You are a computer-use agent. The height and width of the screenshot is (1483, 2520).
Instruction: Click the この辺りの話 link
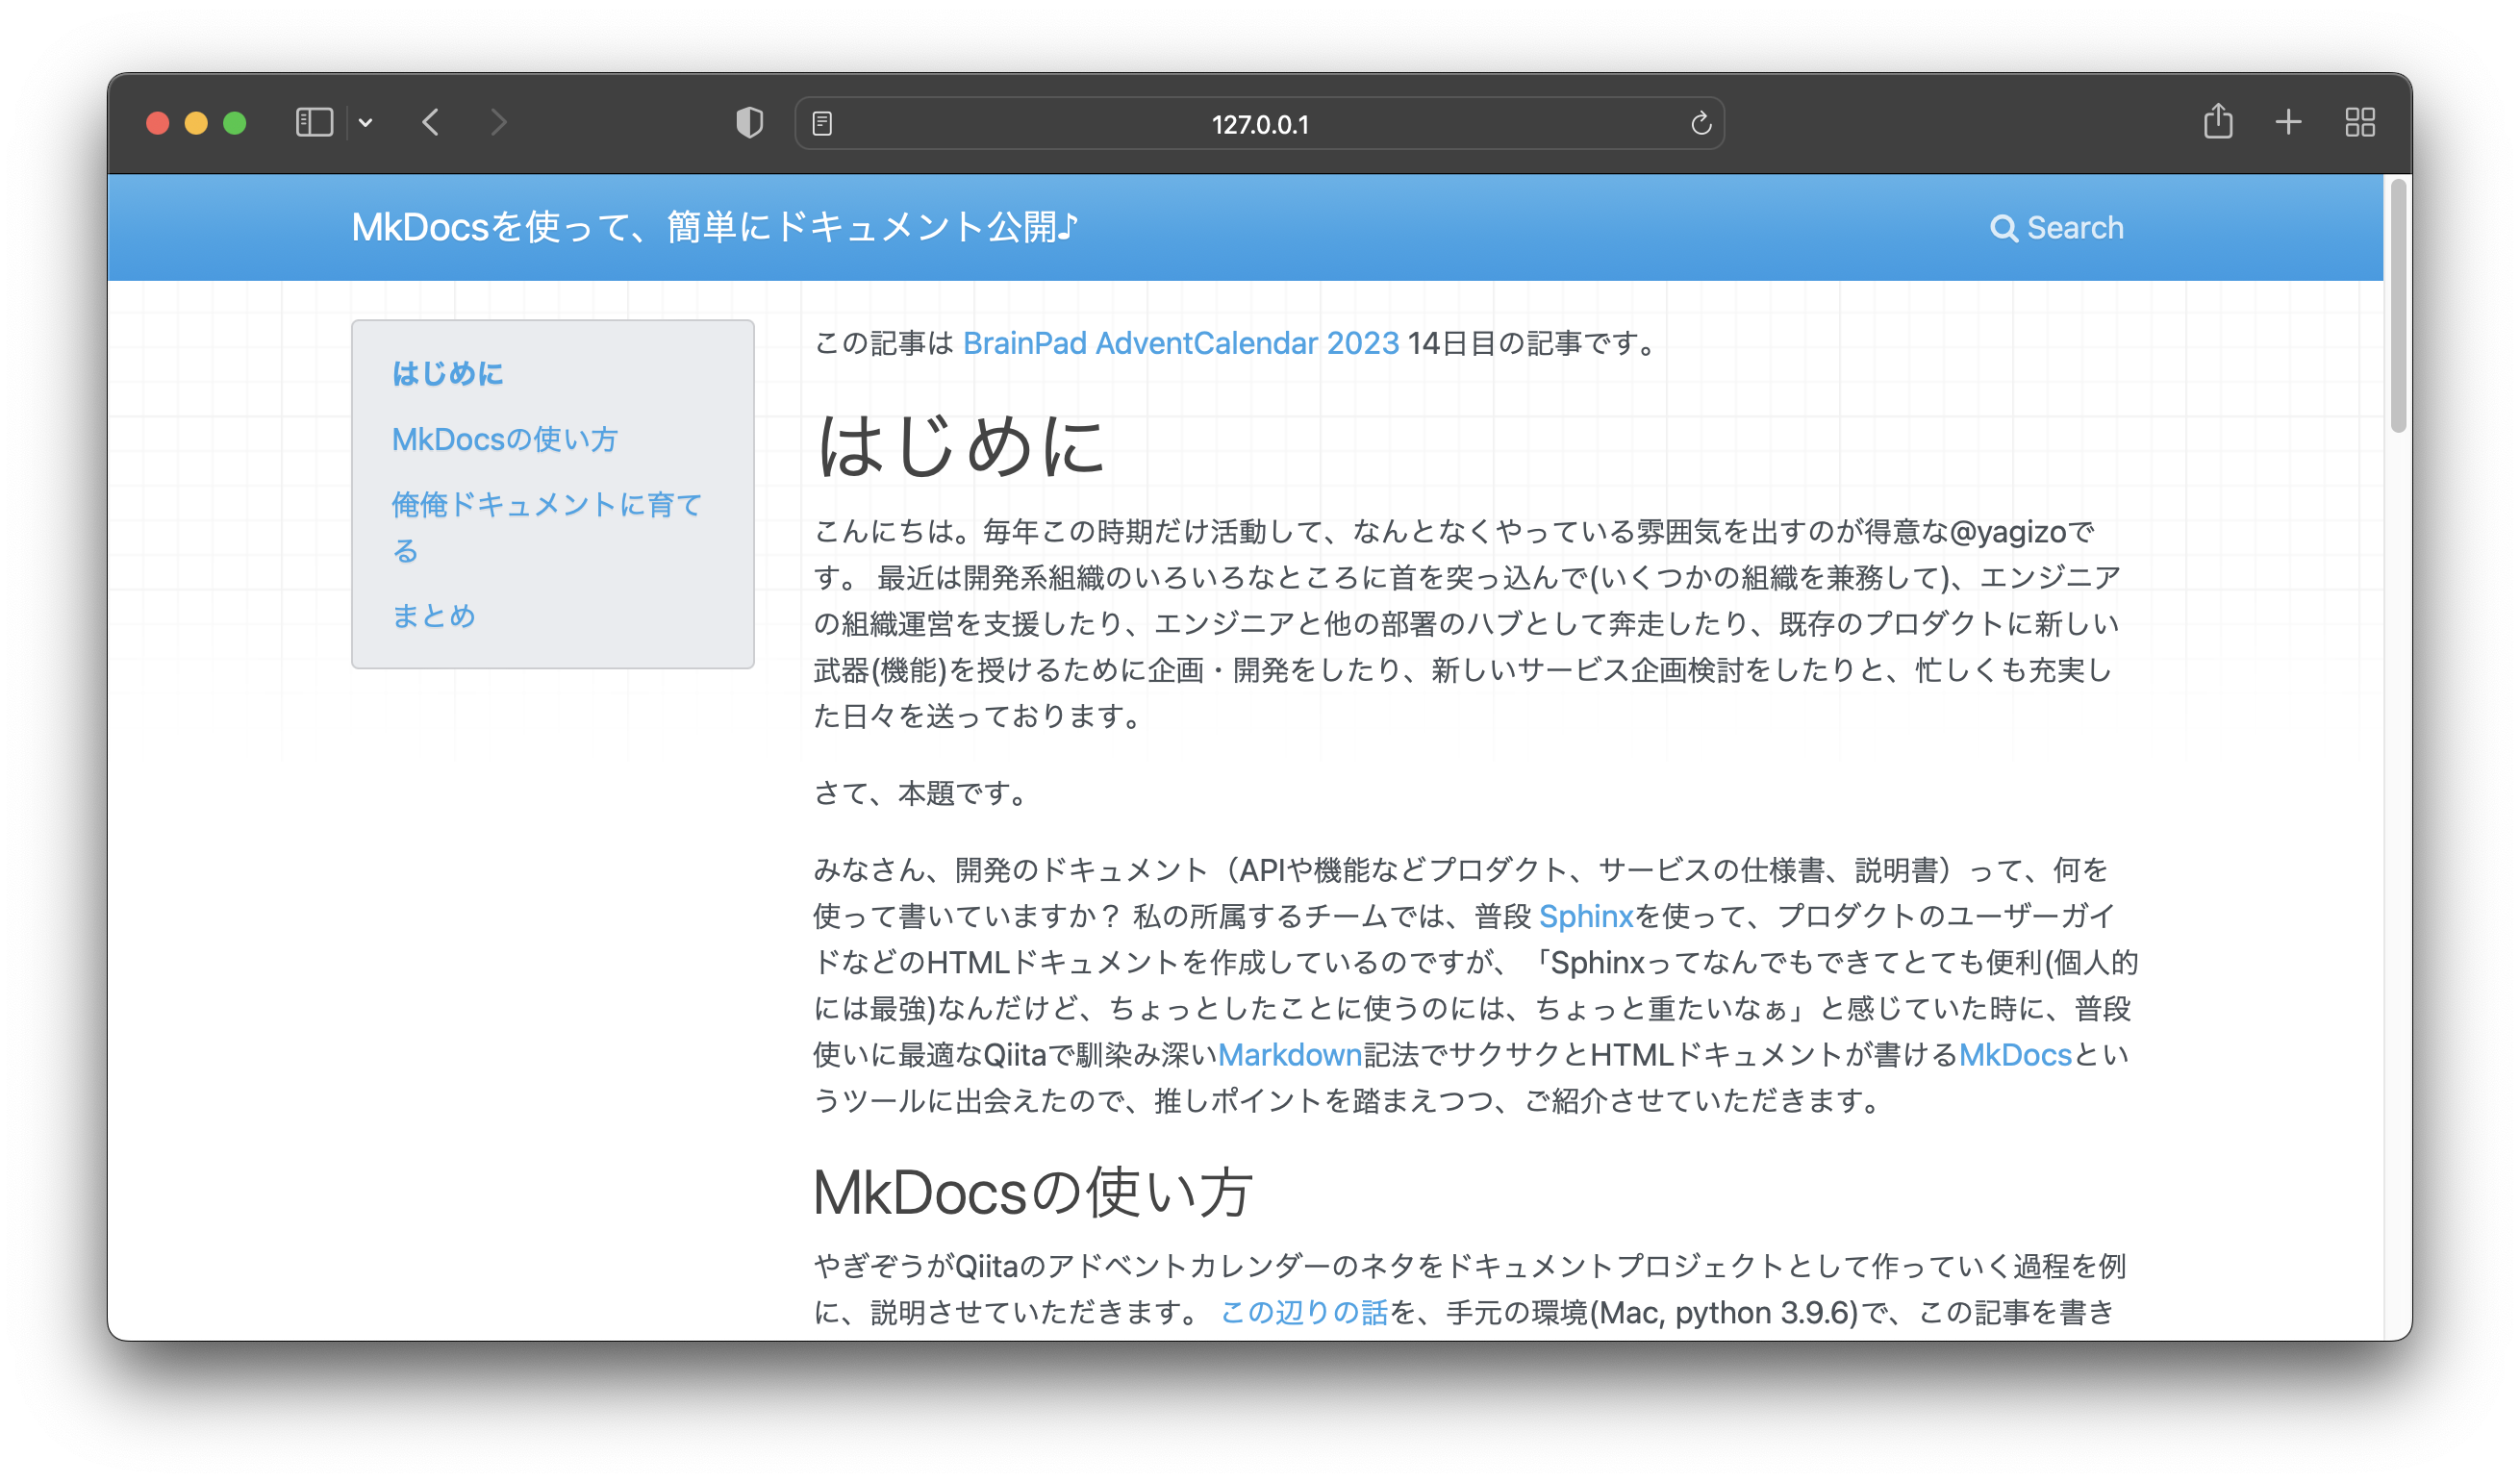(1303, 1312)
